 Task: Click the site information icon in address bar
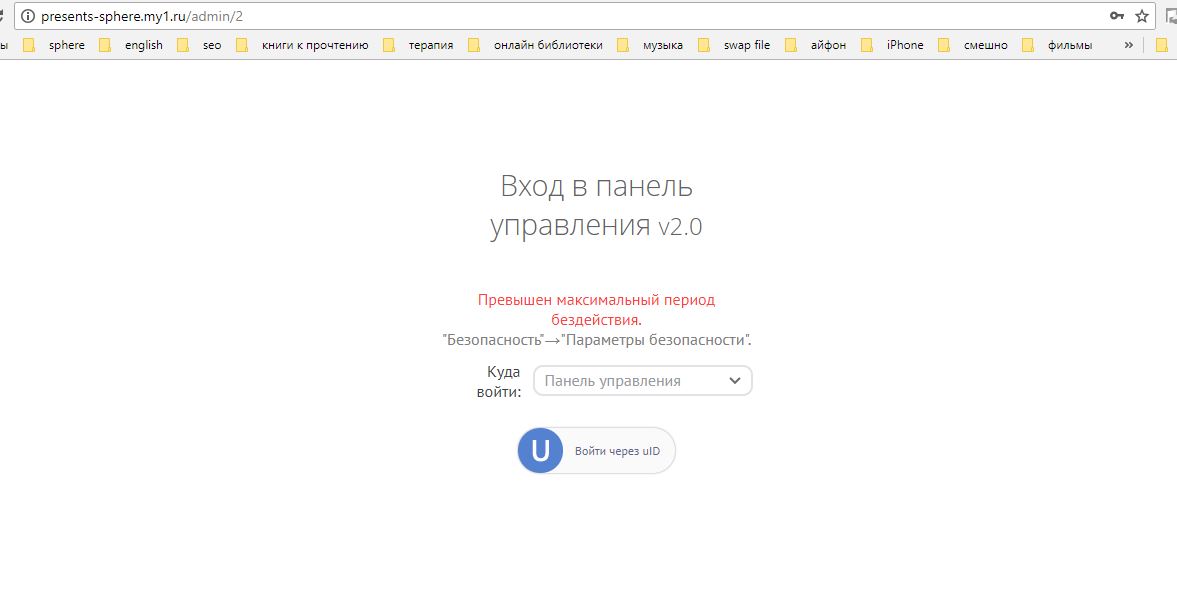pos(28,16)
